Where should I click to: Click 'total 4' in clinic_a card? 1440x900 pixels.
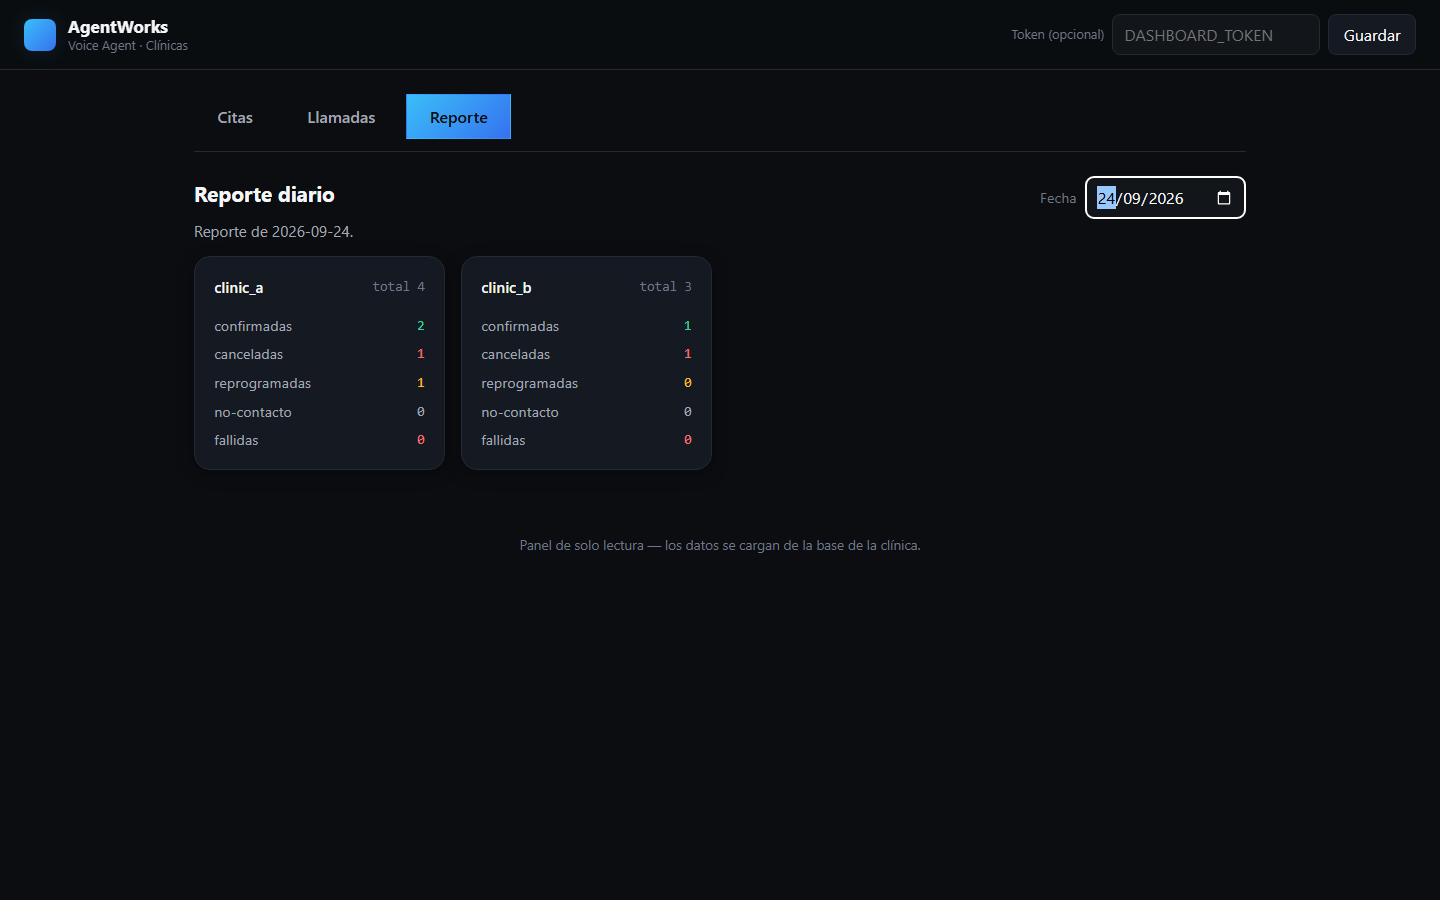(399, 287)
